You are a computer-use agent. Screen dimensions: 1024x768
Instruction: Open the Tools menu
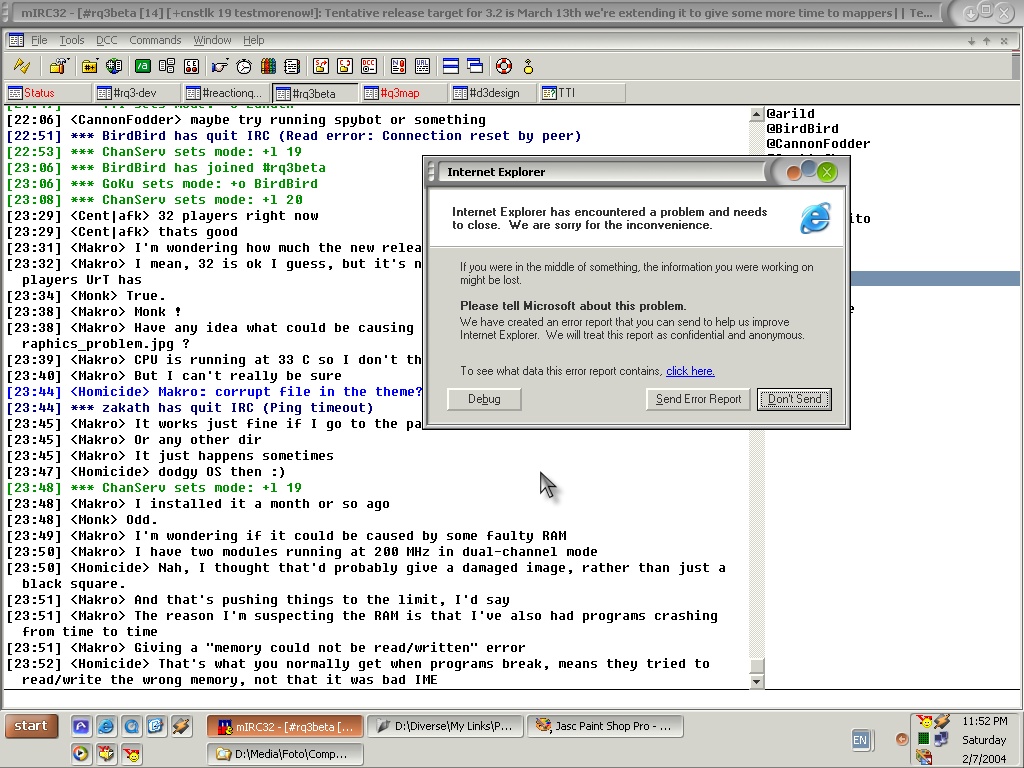pos(72,41)
